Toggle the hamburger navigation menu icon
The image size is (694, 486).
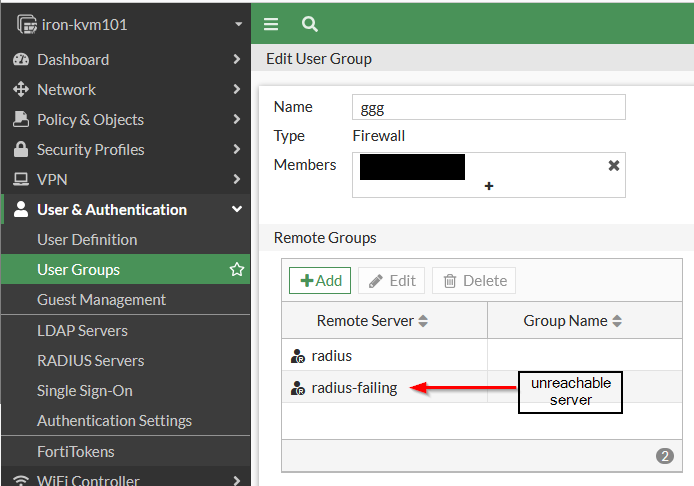(x=271, y=24)
